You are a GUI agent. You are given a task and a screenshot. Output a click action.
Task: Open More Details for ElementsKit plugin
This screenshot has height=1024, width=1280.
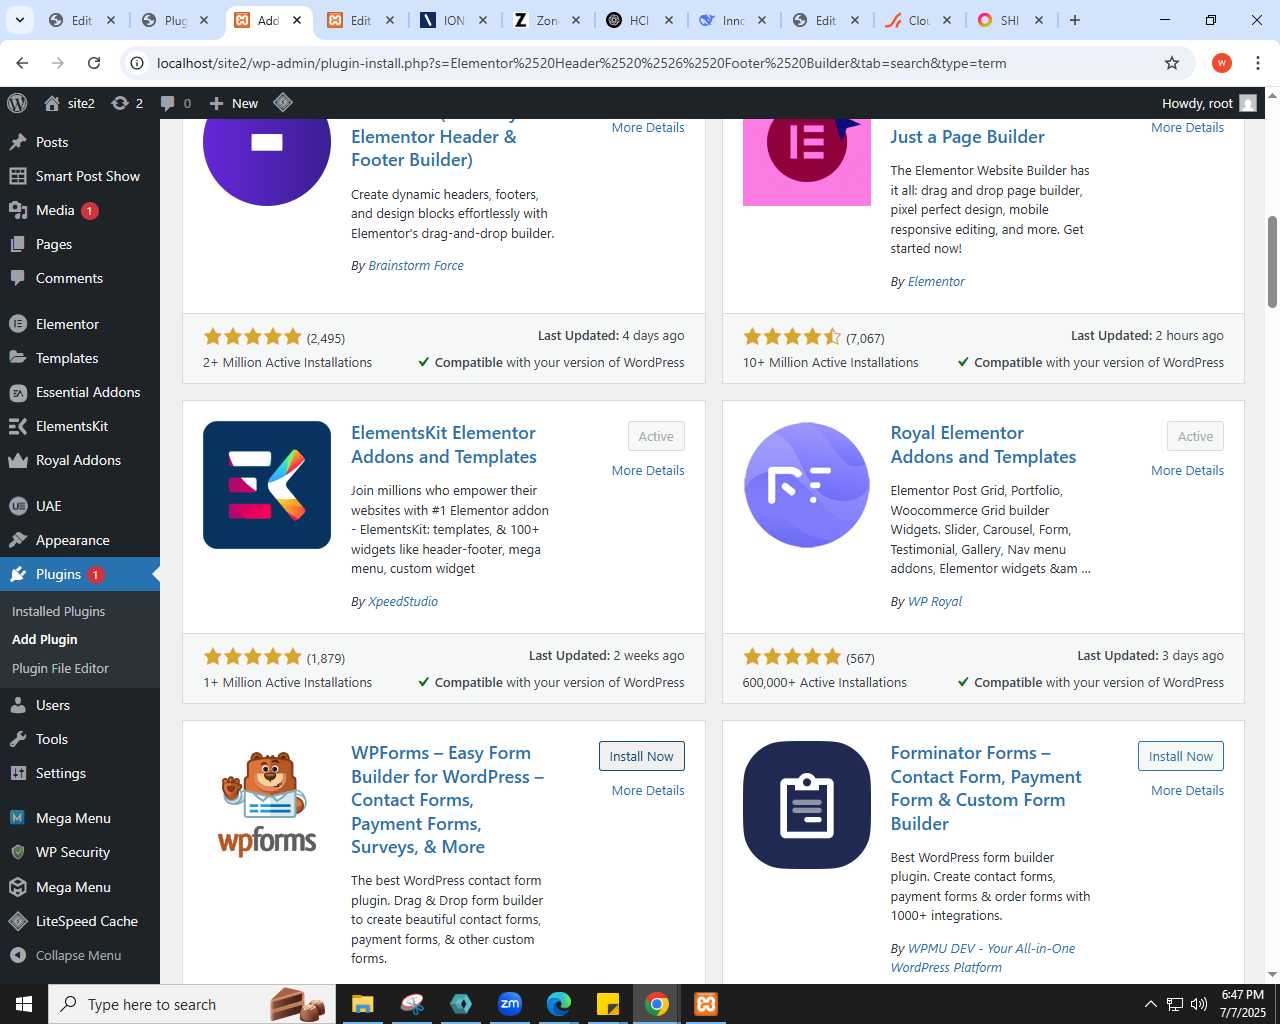648,470
